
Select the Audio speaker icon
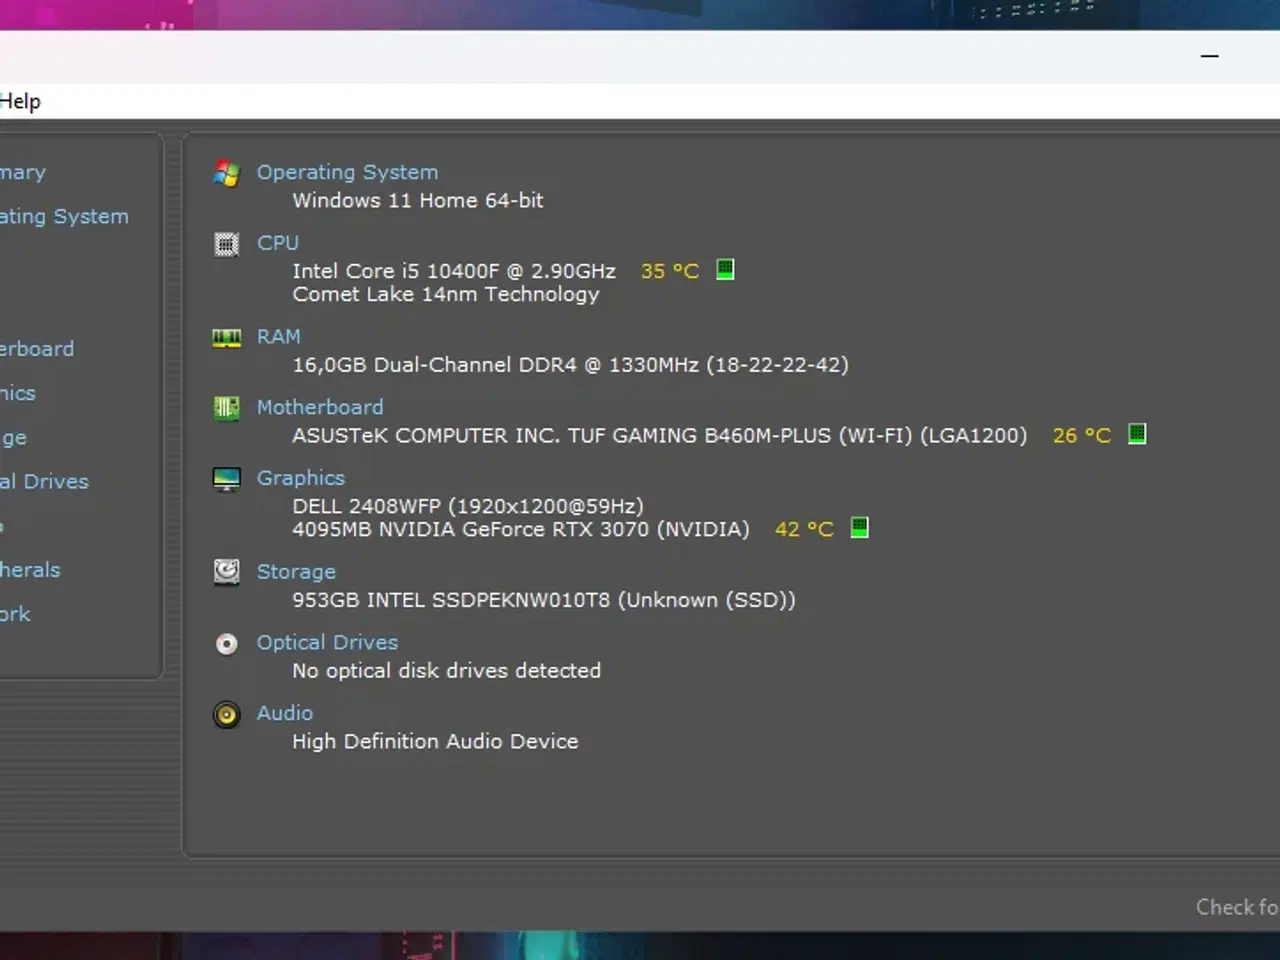pos(226,714)
